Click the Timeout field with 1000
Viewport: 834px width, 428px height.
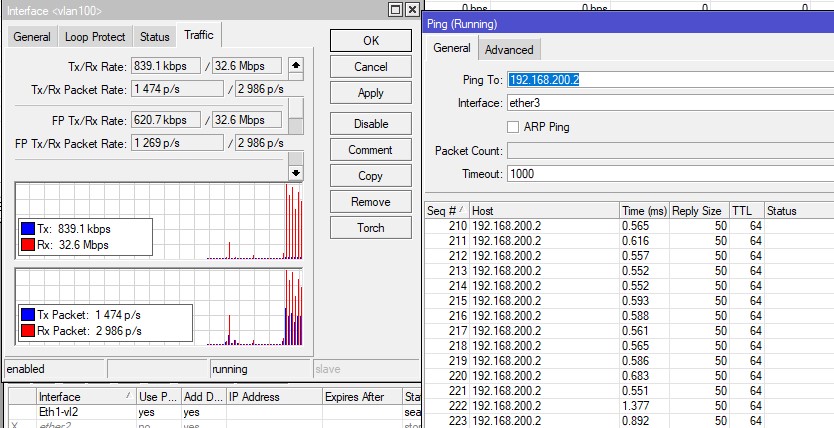tap(670, 174)
